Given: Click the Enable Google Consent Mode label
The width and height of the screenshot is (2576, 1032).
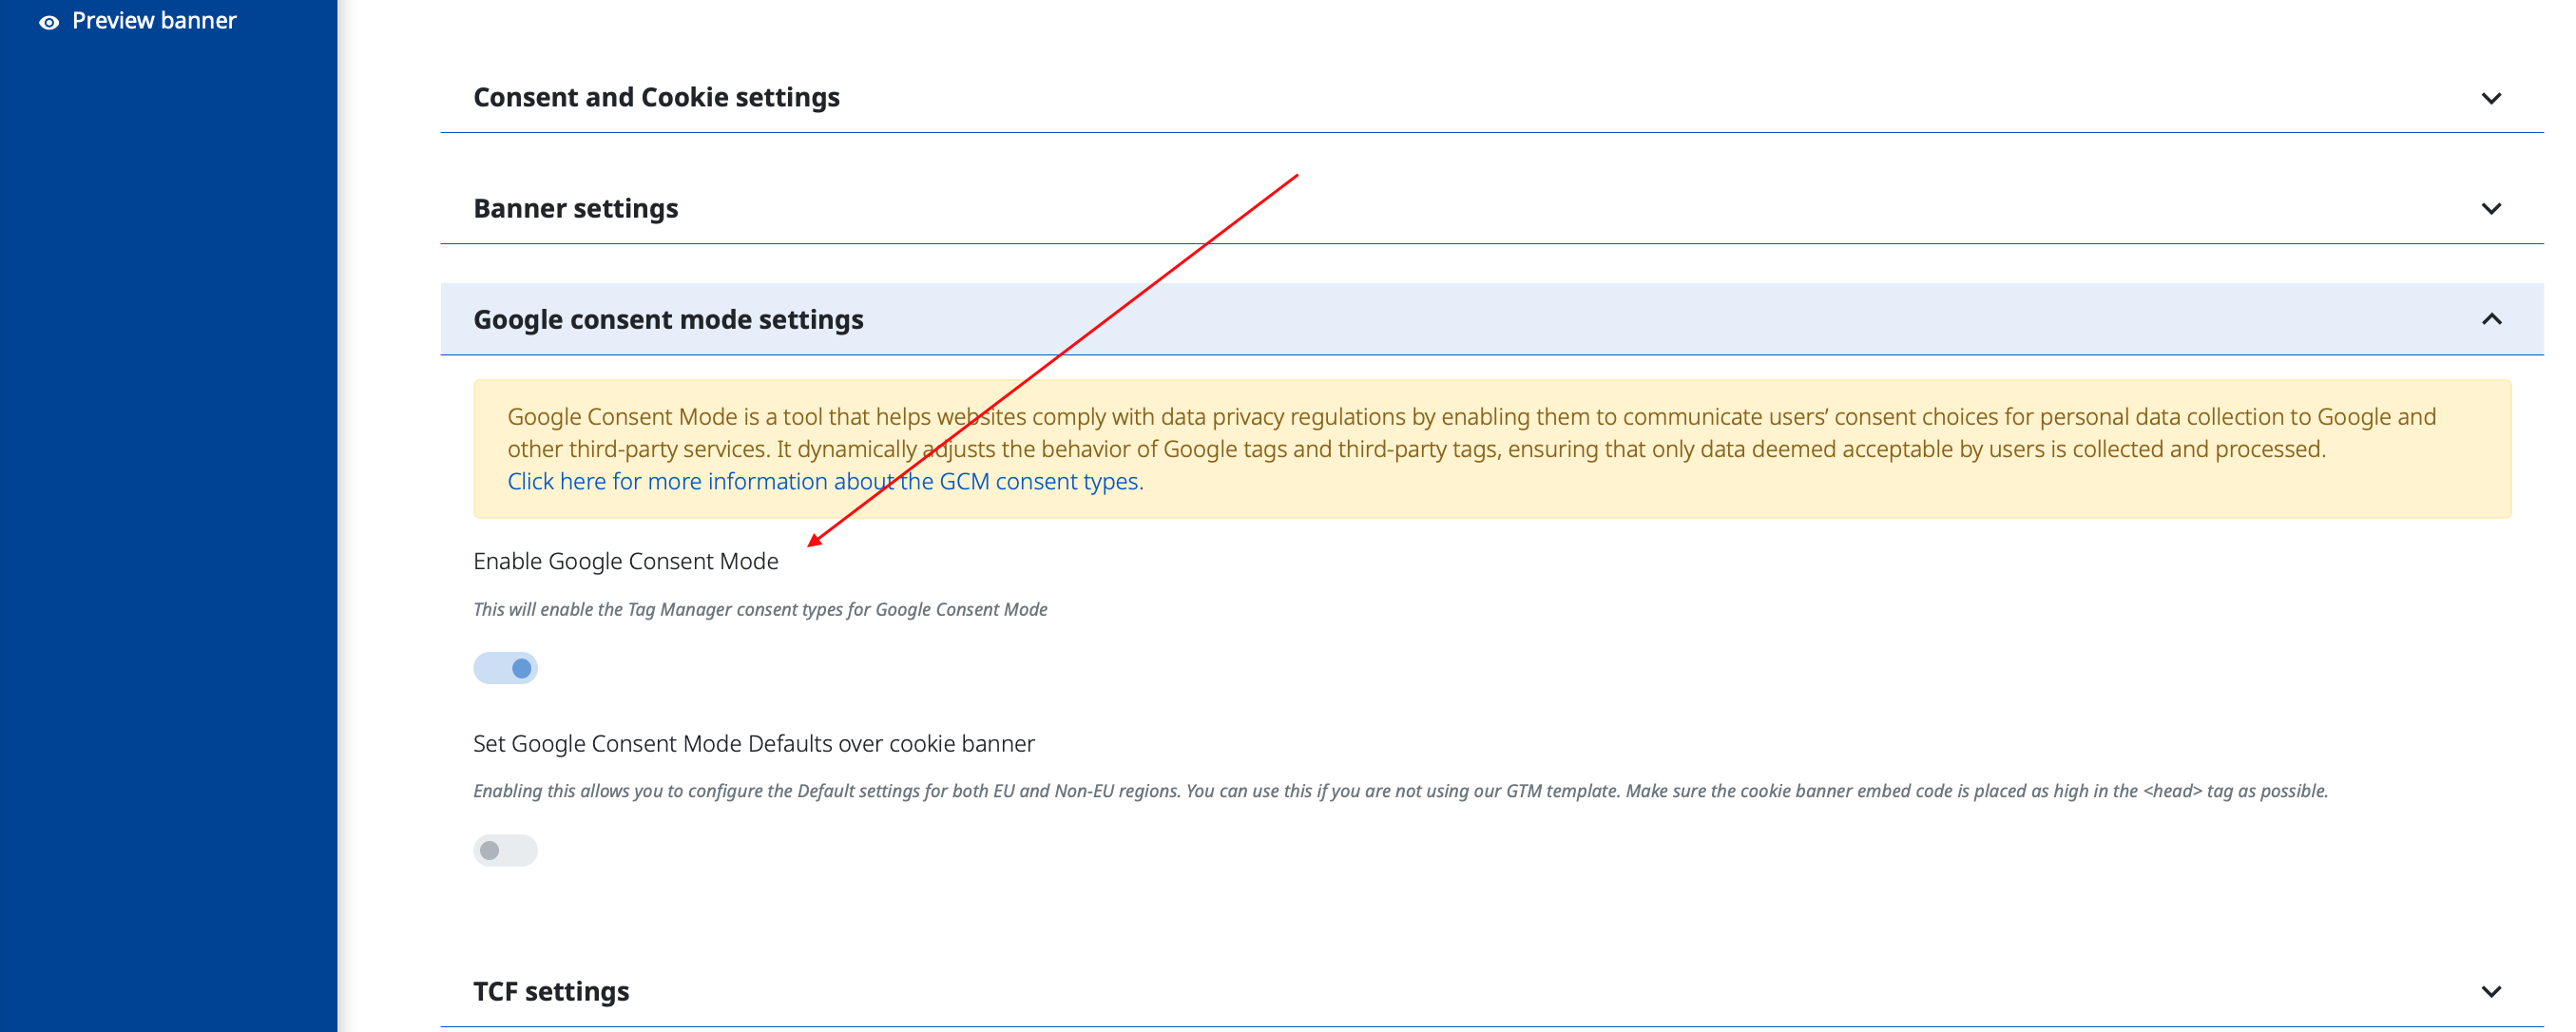Looking at the screenshot, I should [625, 561].
